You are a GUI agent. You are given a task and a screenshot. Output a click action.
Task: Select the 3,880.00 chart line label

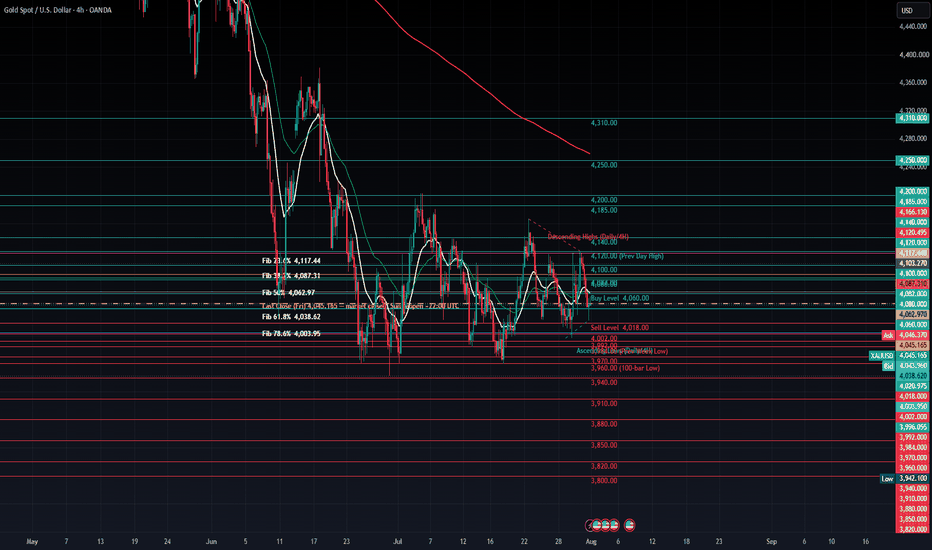604,424
